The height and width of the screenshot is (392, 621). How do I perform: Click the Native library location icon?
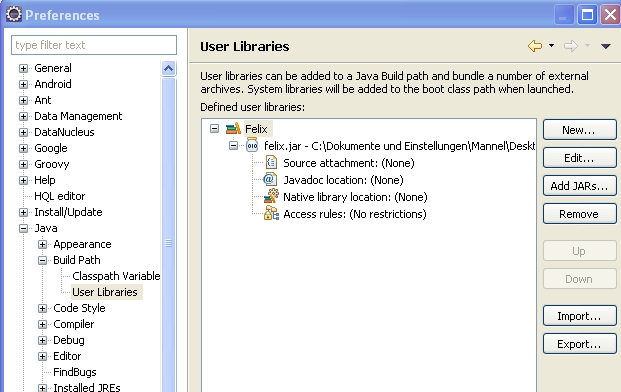point(271,196)
